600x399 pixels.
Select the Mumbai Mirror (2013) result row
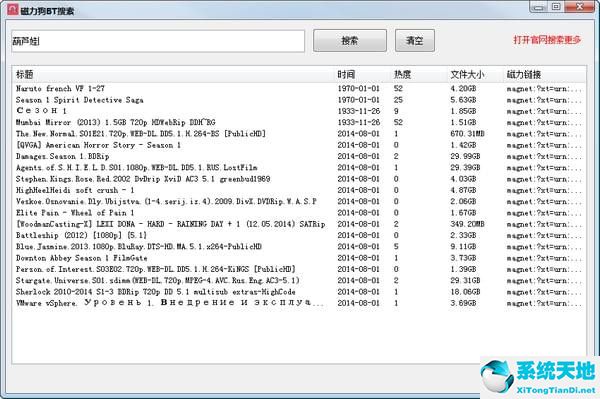point(298,122)
